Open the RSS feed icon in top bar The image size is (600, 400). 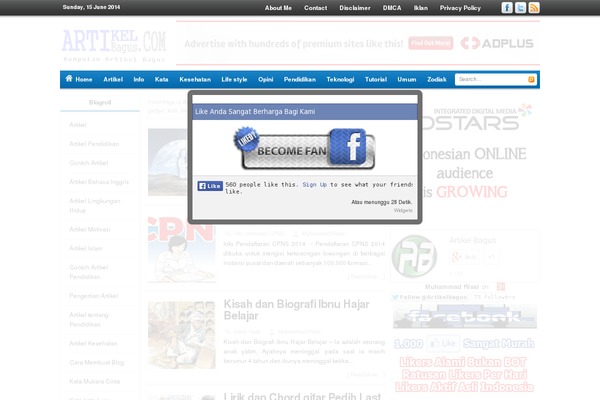coord(534,8)
